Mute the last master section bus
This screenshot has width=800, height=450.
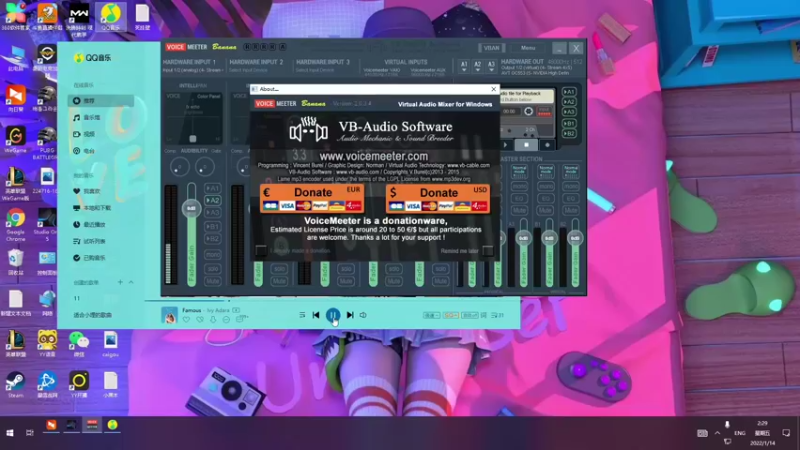(x=571, y=210)
